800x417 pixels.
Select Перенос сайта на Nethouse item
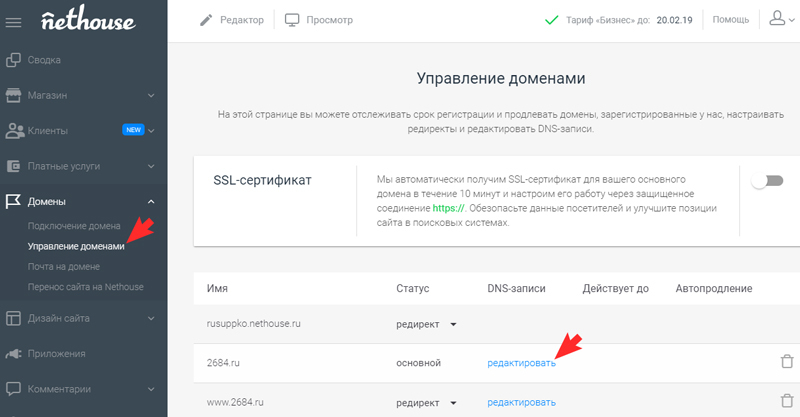pyautogui.click(x=86, y=287)
